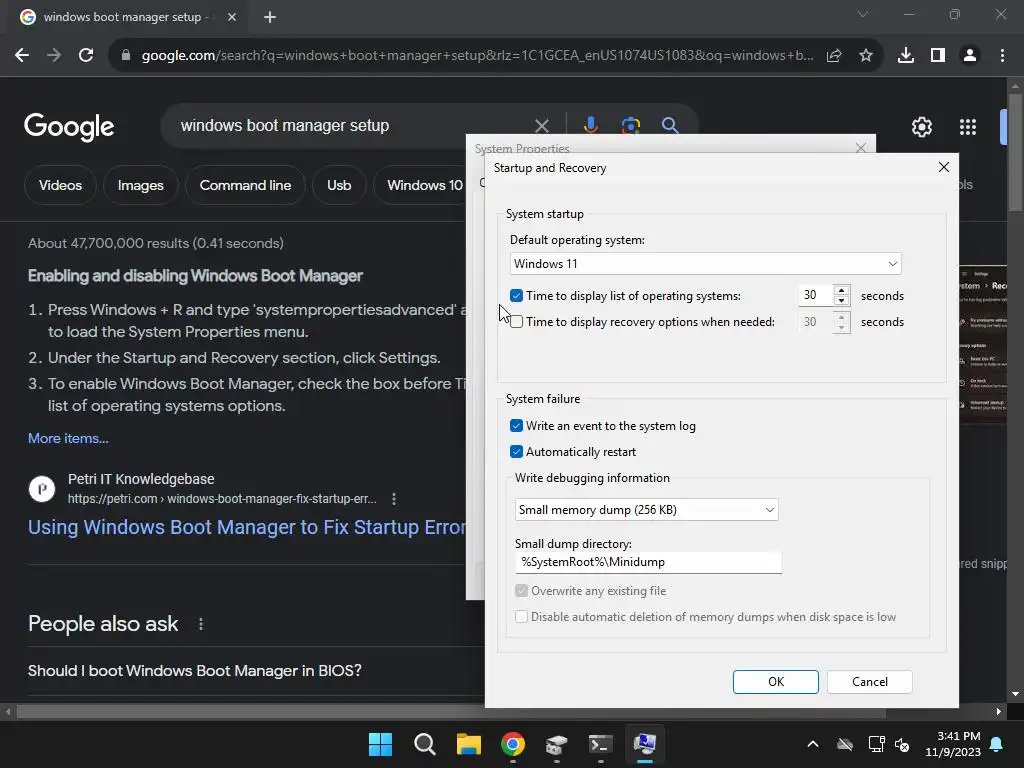Open Google quick settings gear
Screen dimensions: 1024x768
921,127
